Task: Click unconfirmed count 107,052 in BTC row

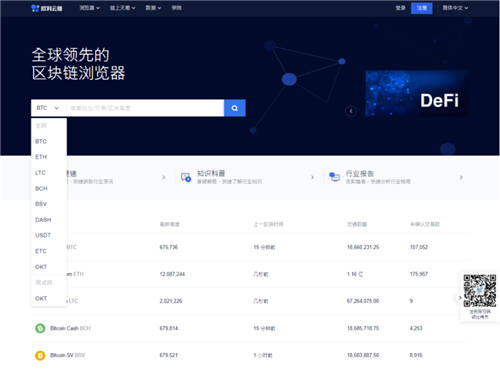Action: click(x=419, y=247)
